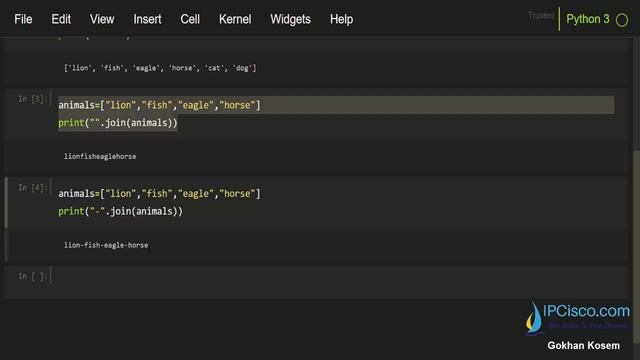Open the Help menu
Screen dimensions: 640x360
pyautogui.click(x=342, y=19)
